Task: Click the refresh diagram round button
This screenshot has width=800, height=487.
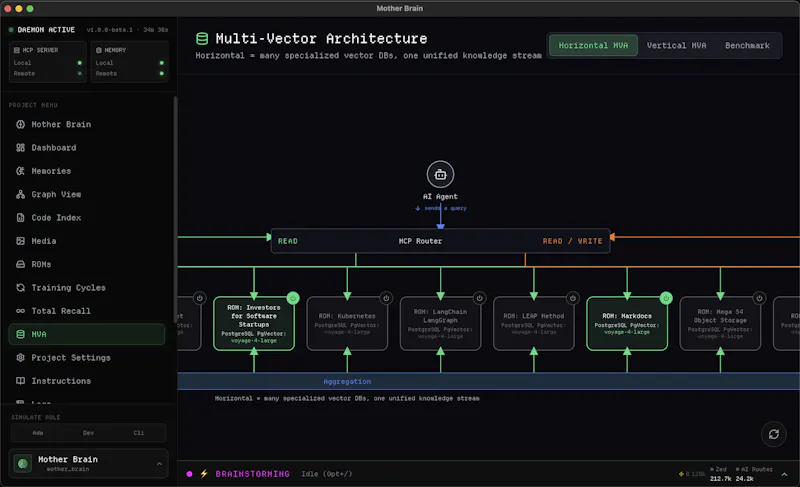Action: (x=773, y=434)
